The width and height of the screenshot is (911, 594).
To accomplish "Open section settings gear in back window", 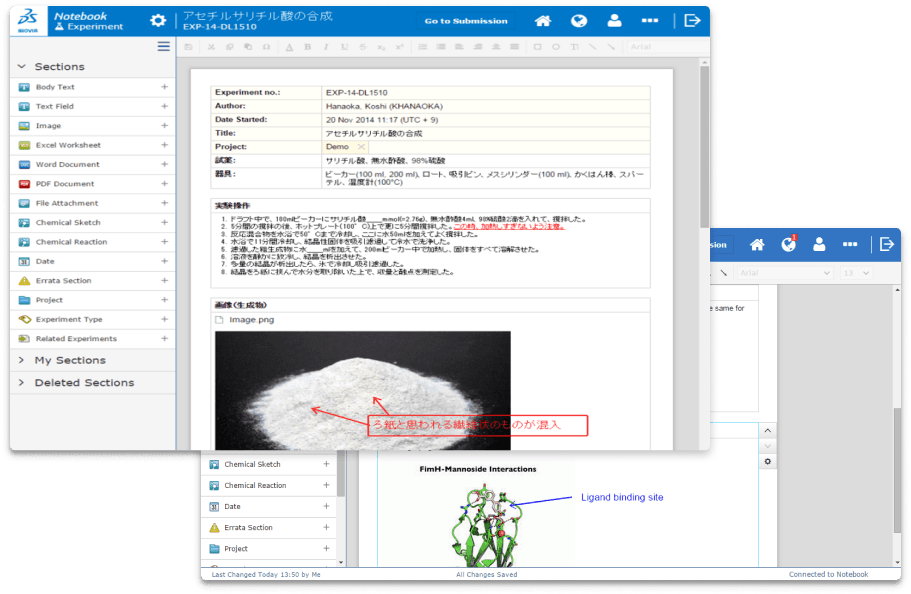I will coord(767,461).
